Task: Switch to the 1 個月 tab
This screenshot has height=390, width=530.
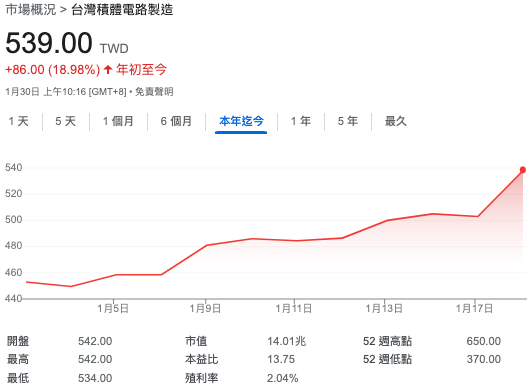Action: (x=118, y=121)
